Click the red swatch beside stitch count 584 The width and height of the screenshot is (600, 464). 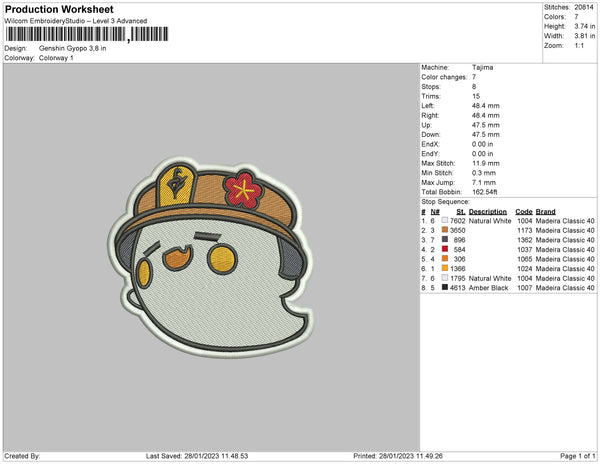pos(445,249)
